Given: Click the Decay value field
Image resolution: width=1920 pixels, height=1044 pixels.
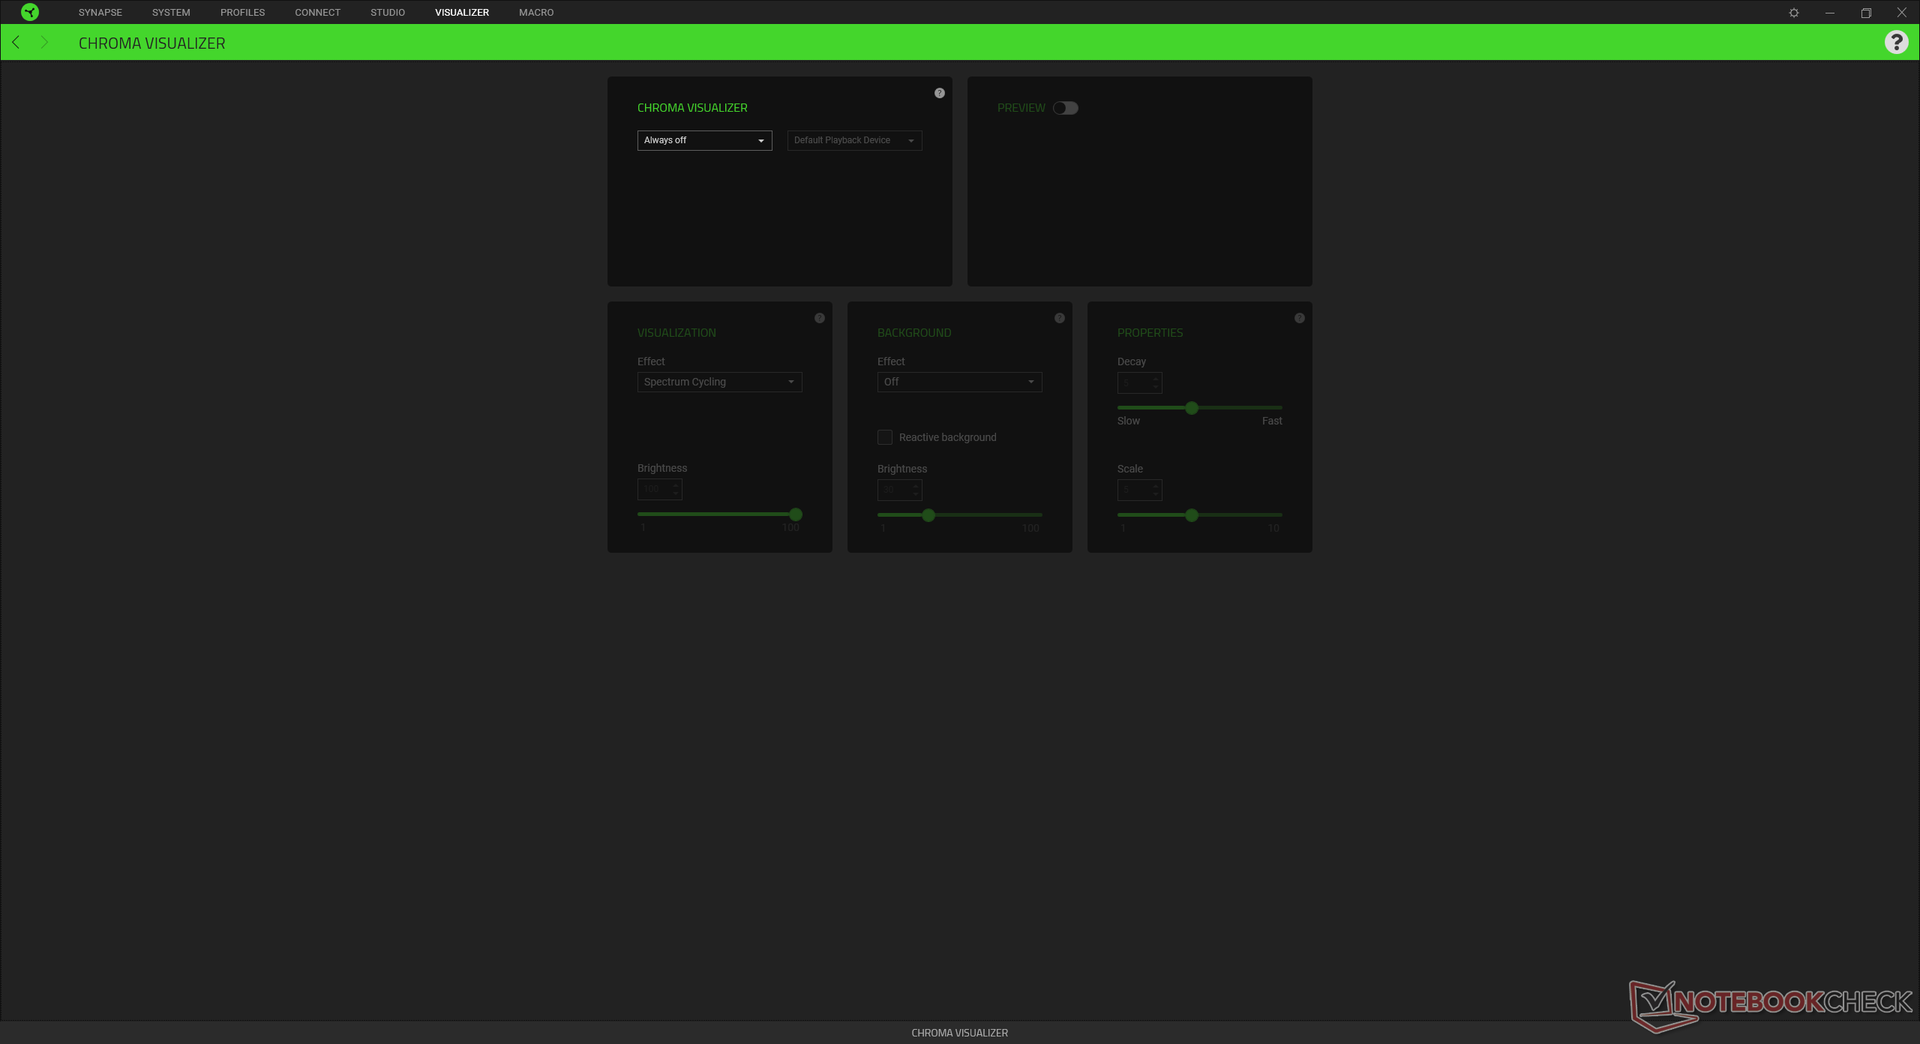Looking at the screenshot, I should point(1139,383).
